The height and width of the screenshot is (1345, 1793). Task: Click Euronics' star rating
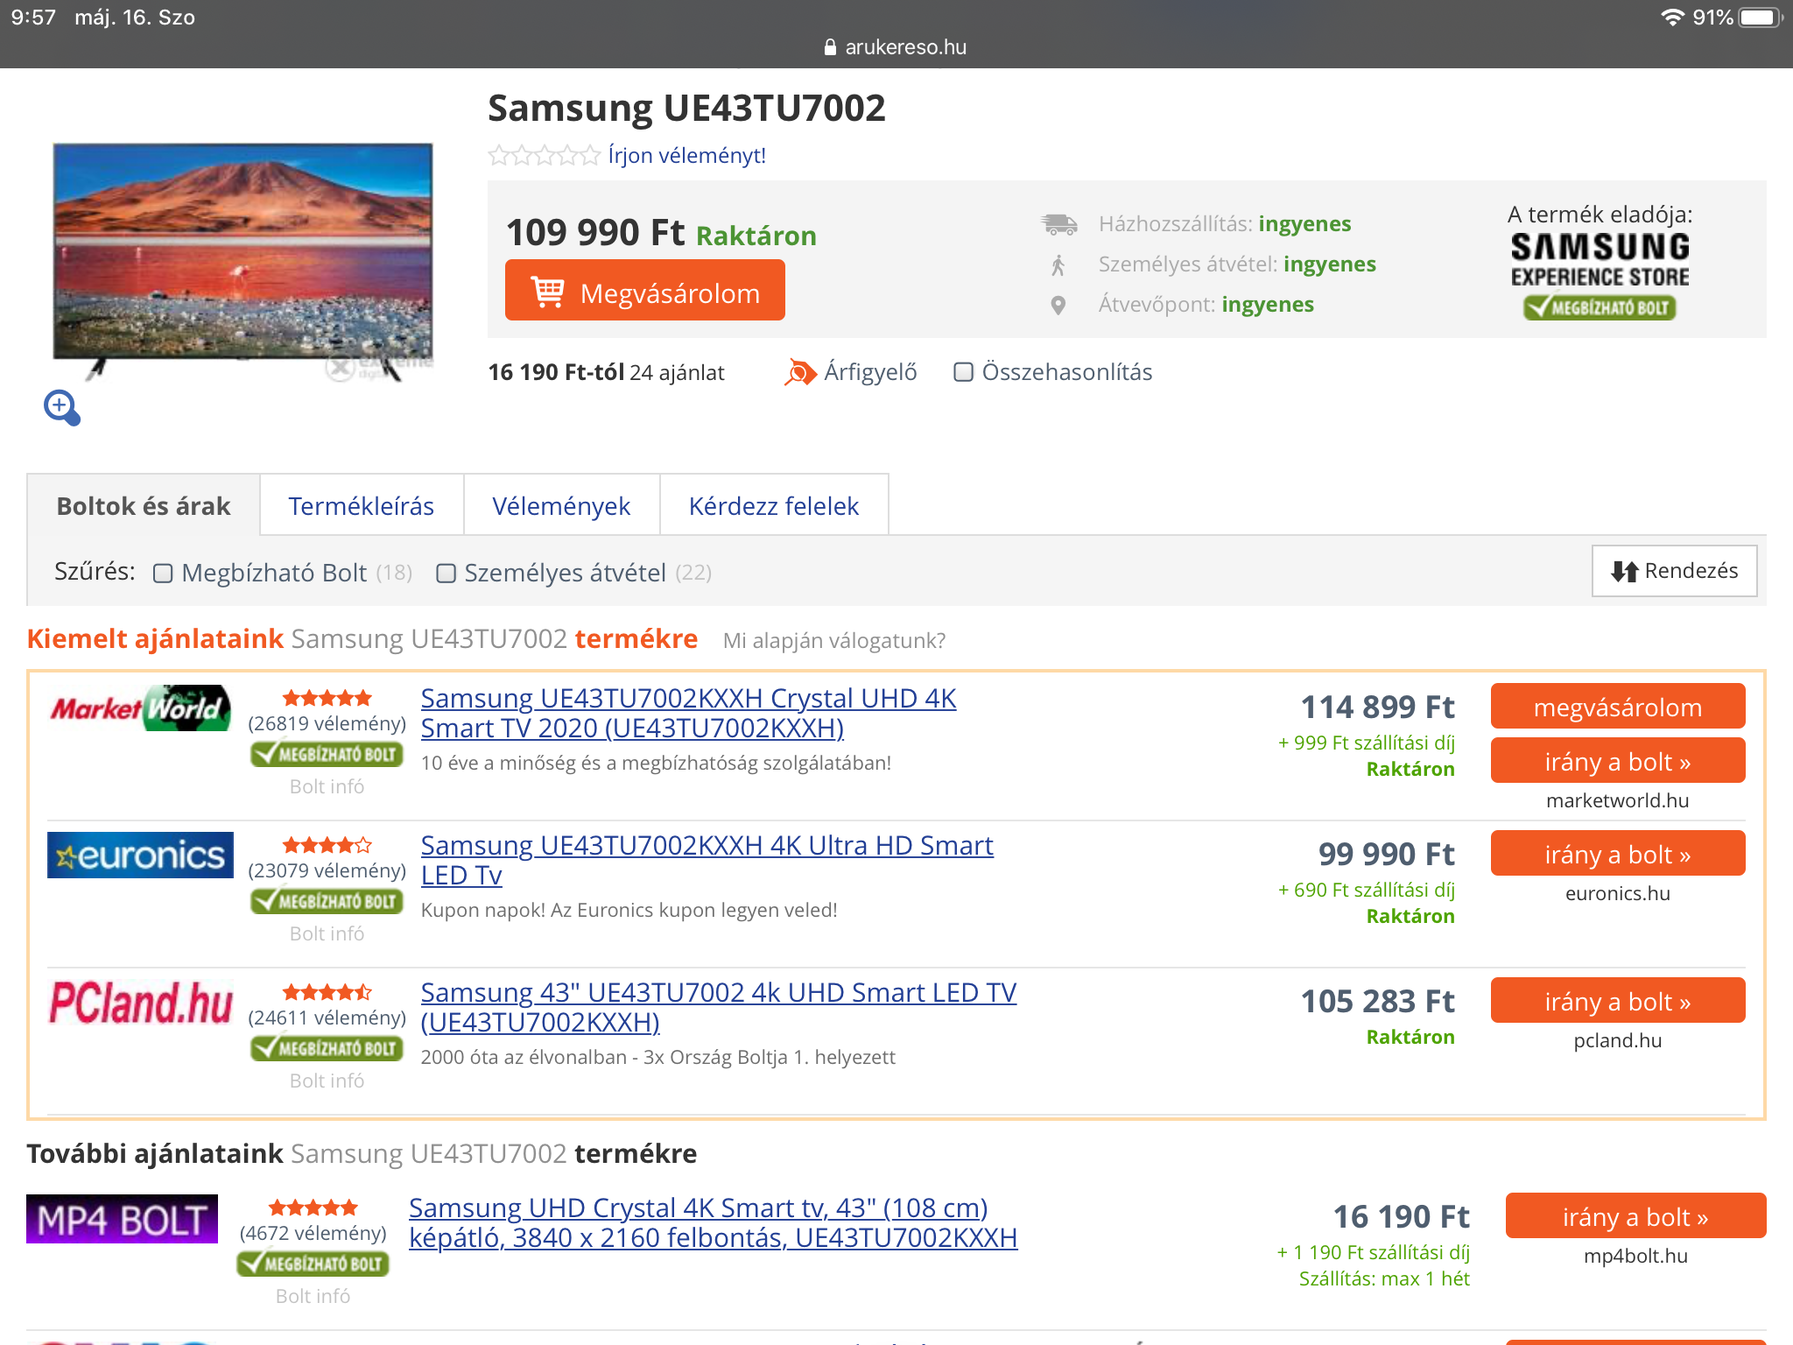pyautogui.click(x=327, y=845)
